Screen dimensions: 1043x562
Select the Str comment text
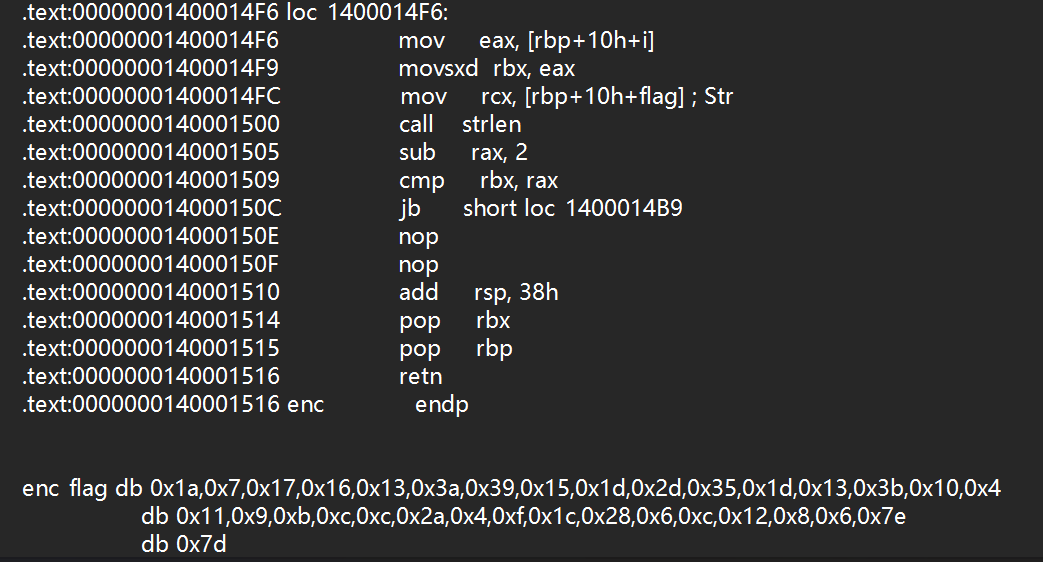(719, 97)
